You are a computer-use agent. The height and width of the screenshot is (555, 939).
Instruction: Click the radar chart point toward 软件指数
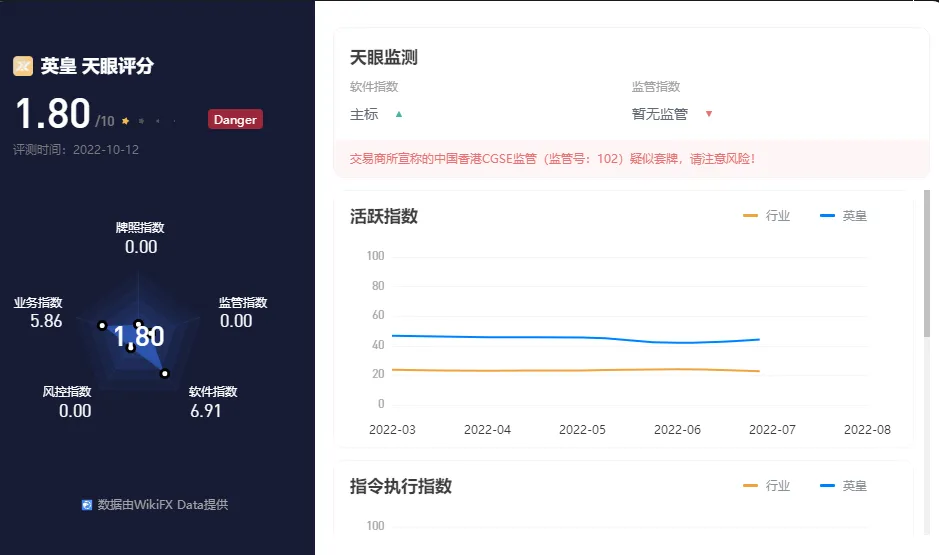point(165,374)
